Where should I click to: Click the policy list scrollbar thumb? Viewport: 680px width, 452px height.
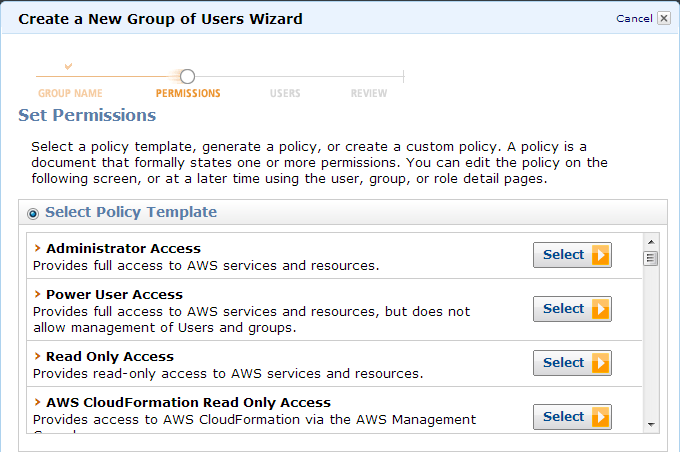coord(651,258)
